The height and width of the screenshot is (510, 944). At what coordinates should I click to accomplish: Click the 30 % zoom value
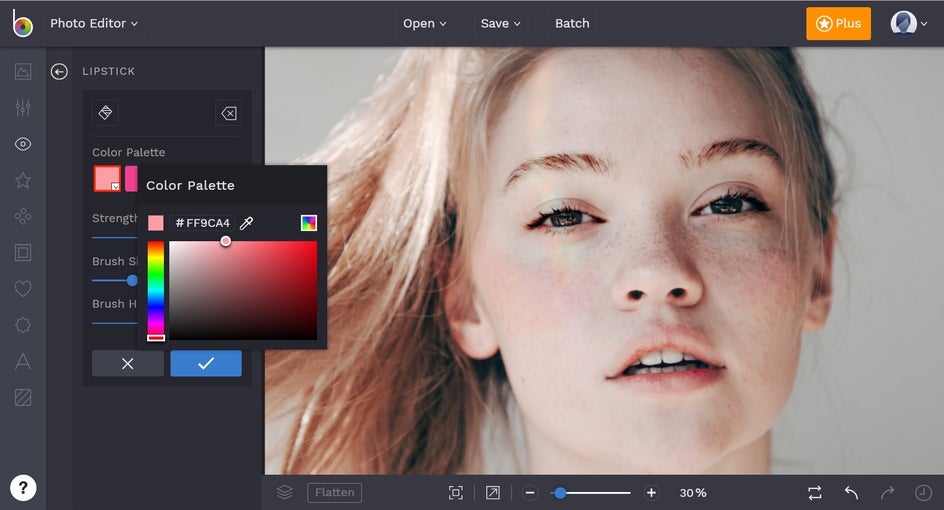[693, 493]
